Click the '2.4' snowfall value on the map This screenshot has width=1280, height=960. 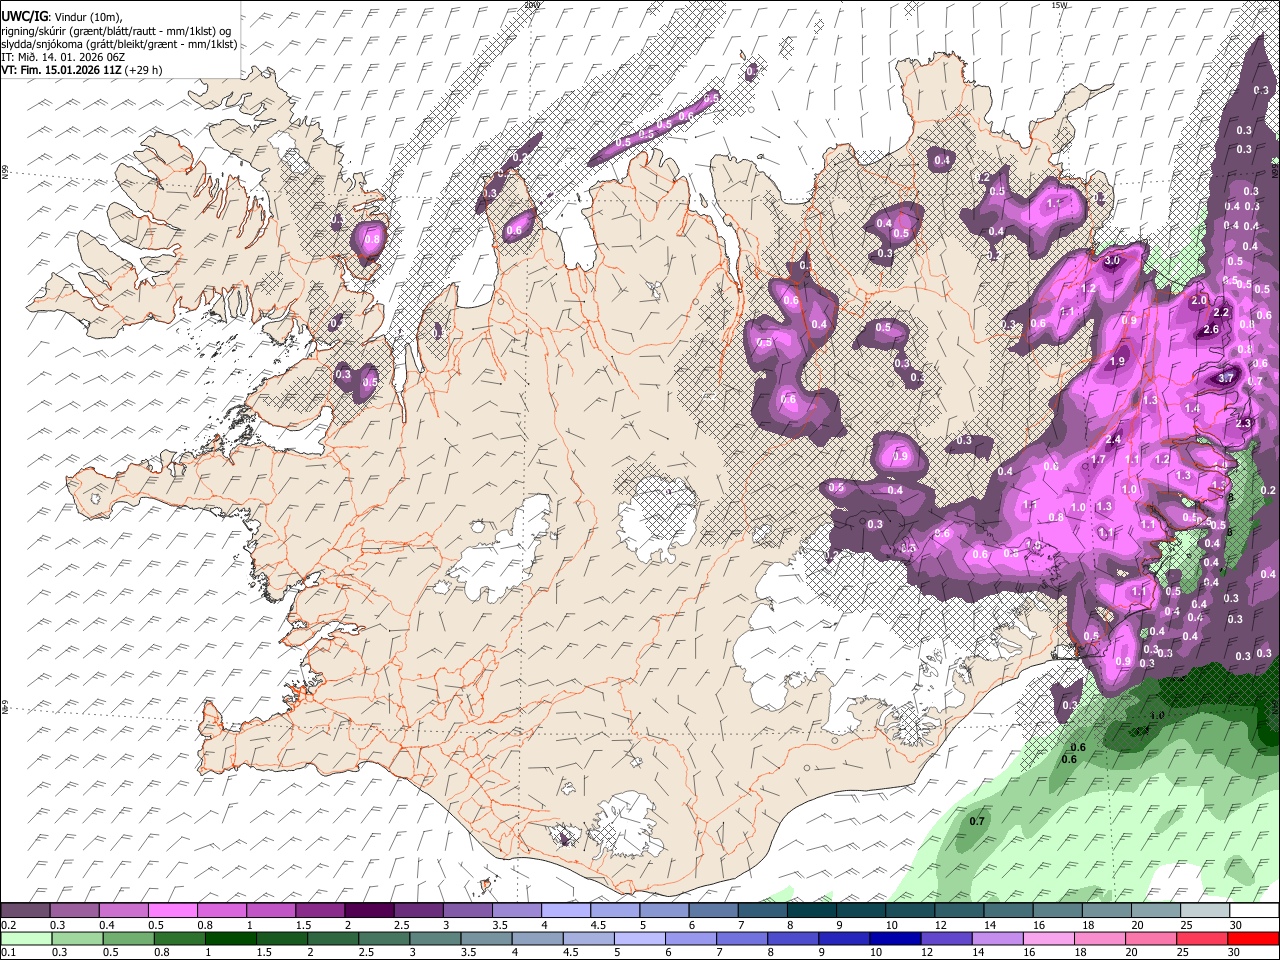tap(1113, 439)
